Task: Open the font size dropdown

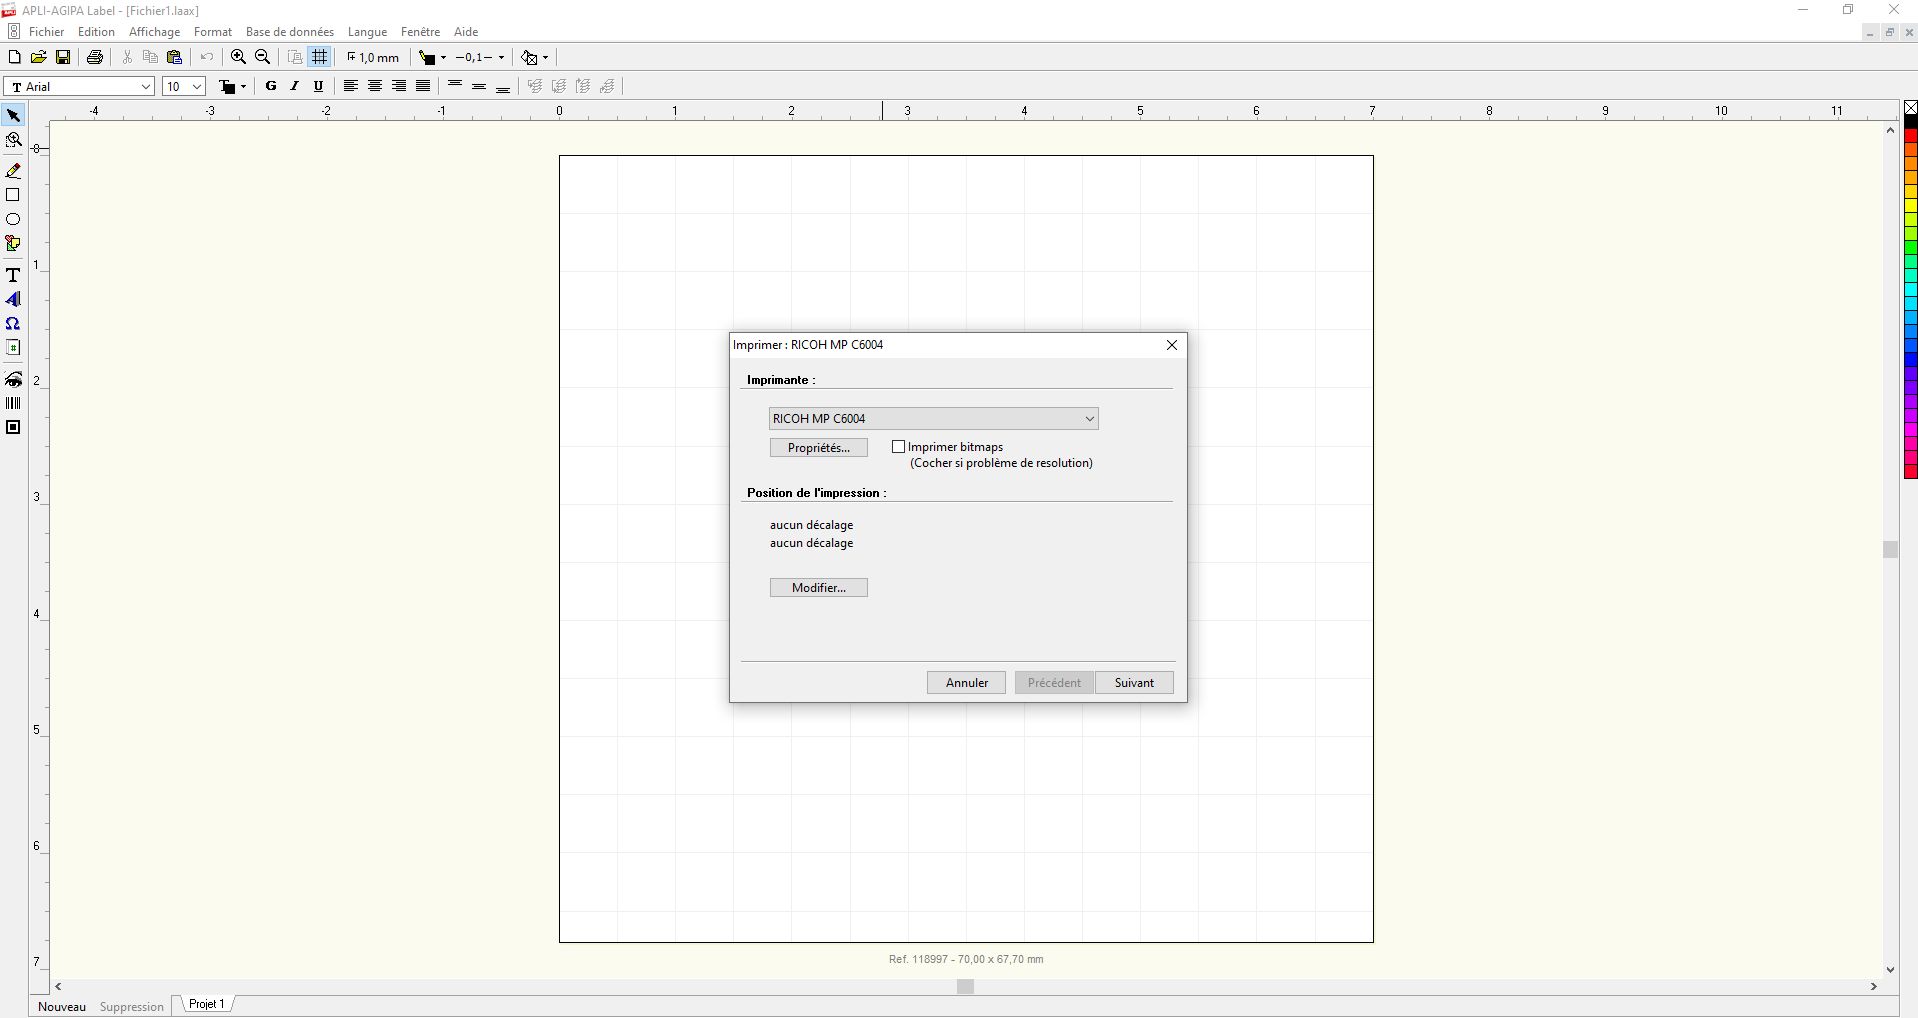Action: pyautogui.click(x=196, y=87)
